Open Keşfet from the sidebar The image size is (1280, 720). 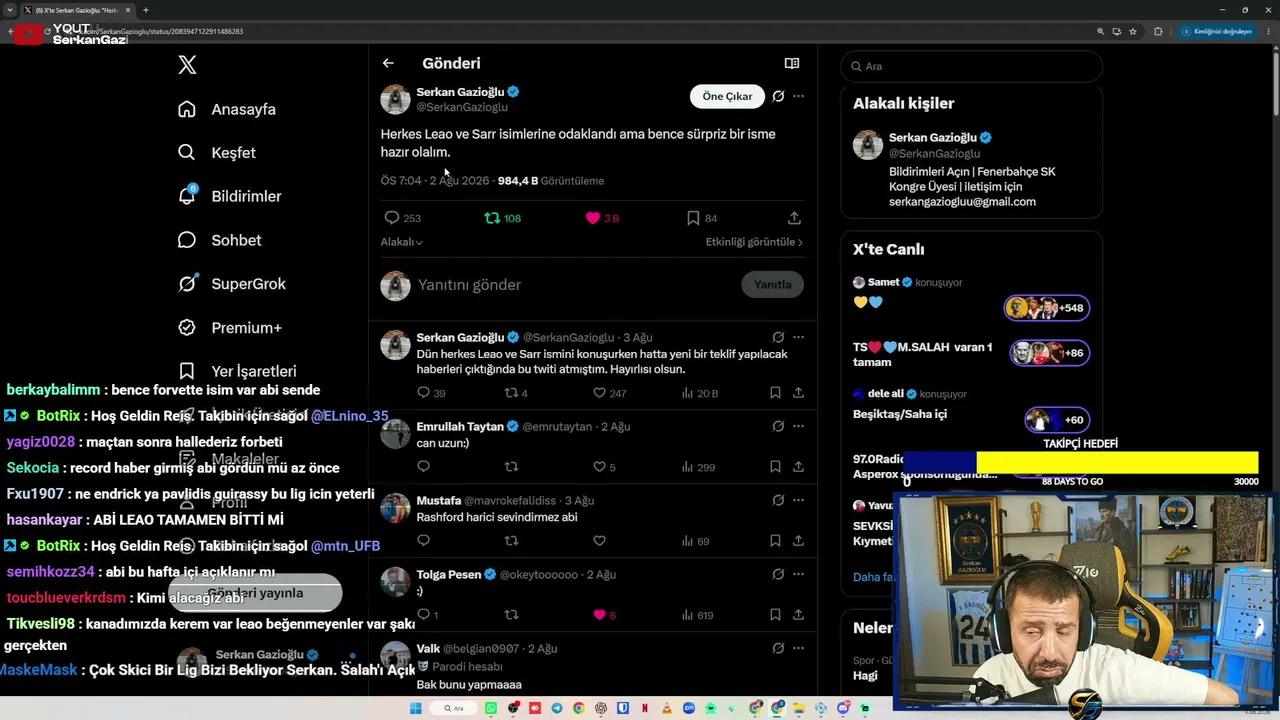pos(216,153)
